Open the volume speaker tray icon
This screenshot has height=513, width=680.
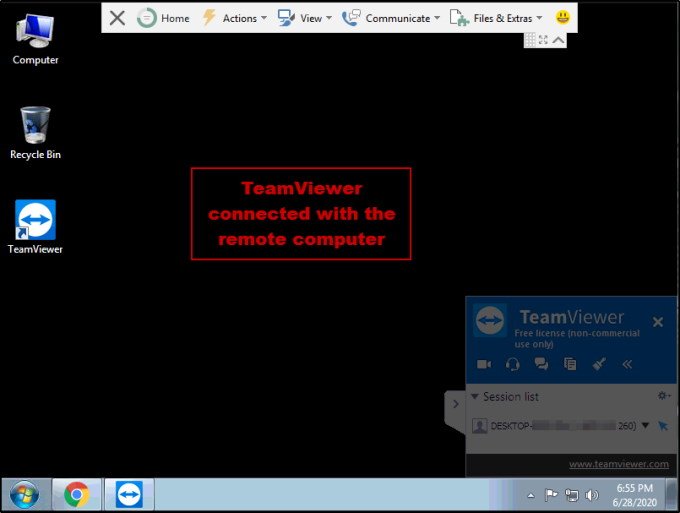(x=592, y=495)
